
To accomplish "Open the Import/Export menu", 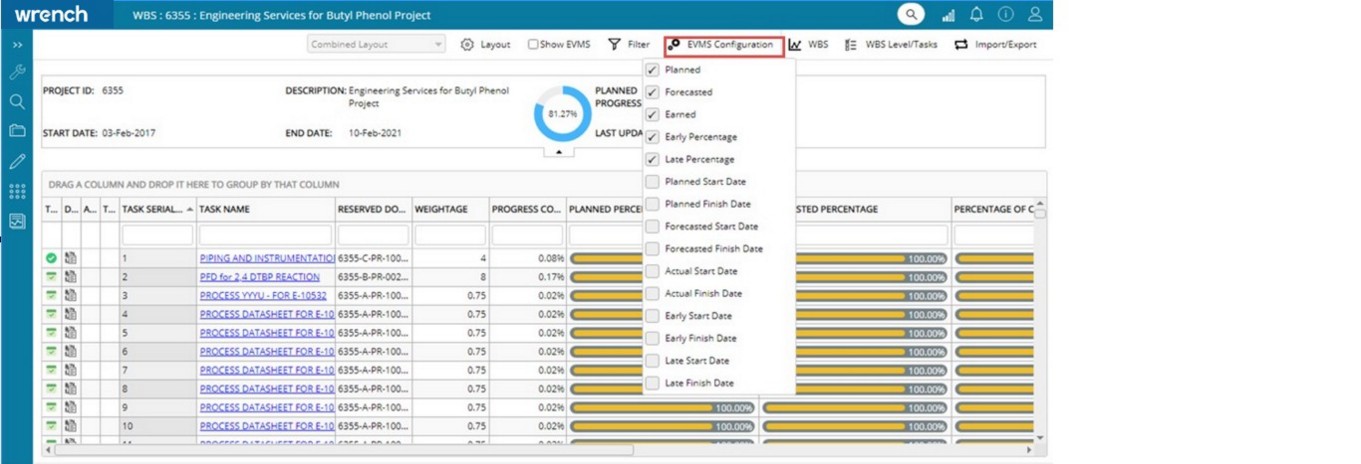I will 995,45.
